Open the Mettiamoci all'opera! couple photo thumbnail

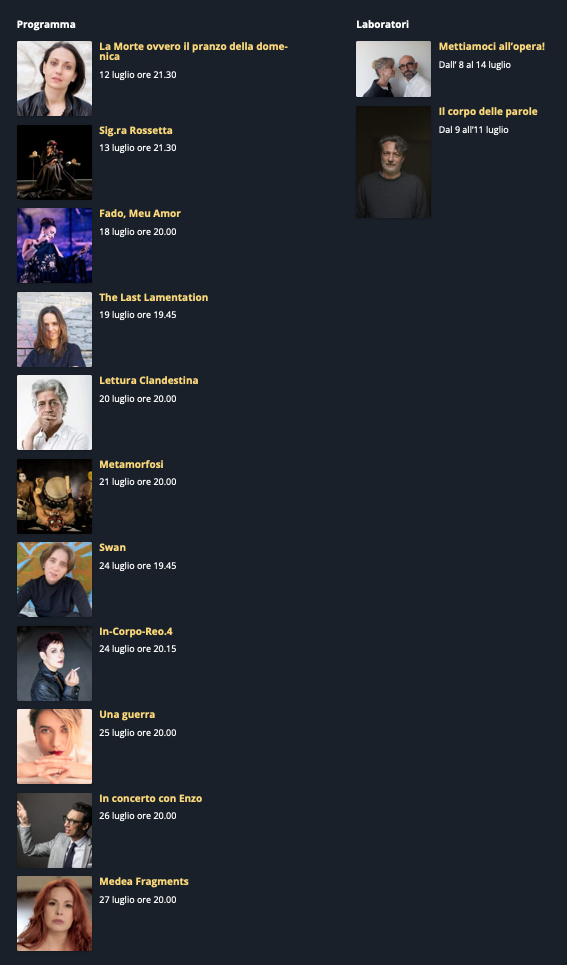point(393,69)
